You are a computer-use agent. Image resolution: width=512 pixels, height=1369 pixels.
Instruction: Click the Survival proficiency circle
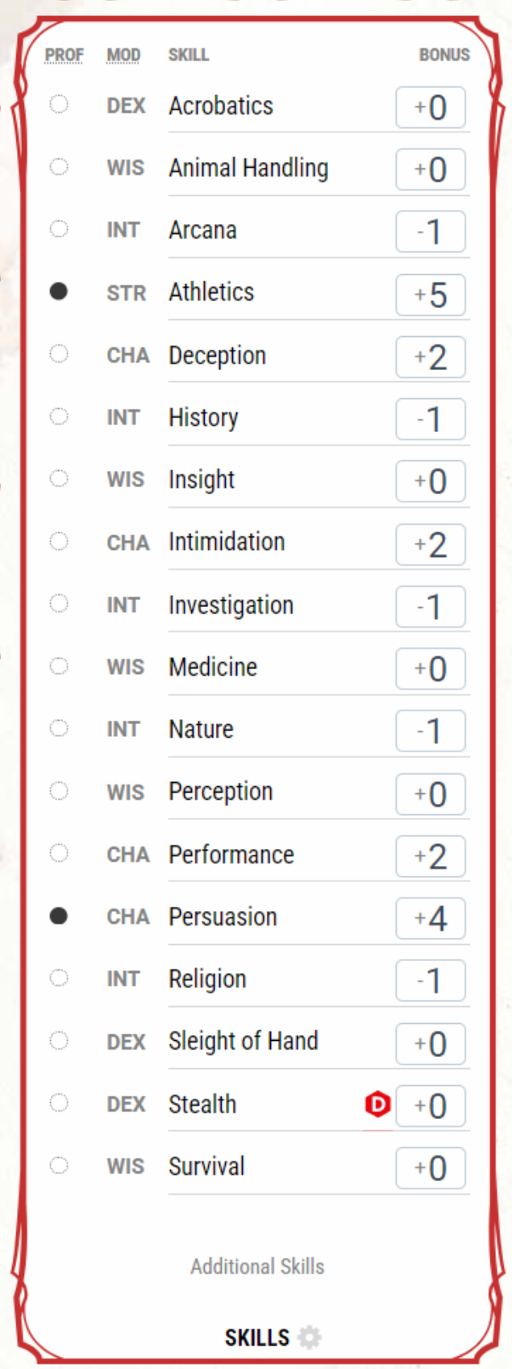tap(59, 1165)
